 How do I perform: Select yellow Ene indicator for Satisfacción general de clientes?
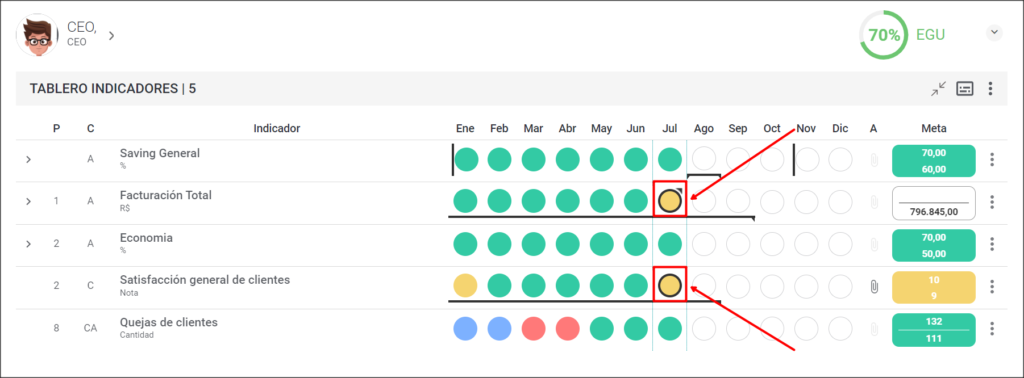pos(465,286)
